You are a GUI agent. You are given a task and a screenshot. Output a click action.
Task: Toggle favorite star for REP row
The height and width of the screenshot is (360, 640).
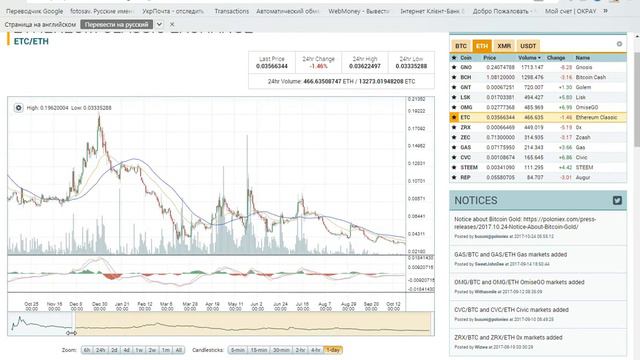[x=454, y=178]
